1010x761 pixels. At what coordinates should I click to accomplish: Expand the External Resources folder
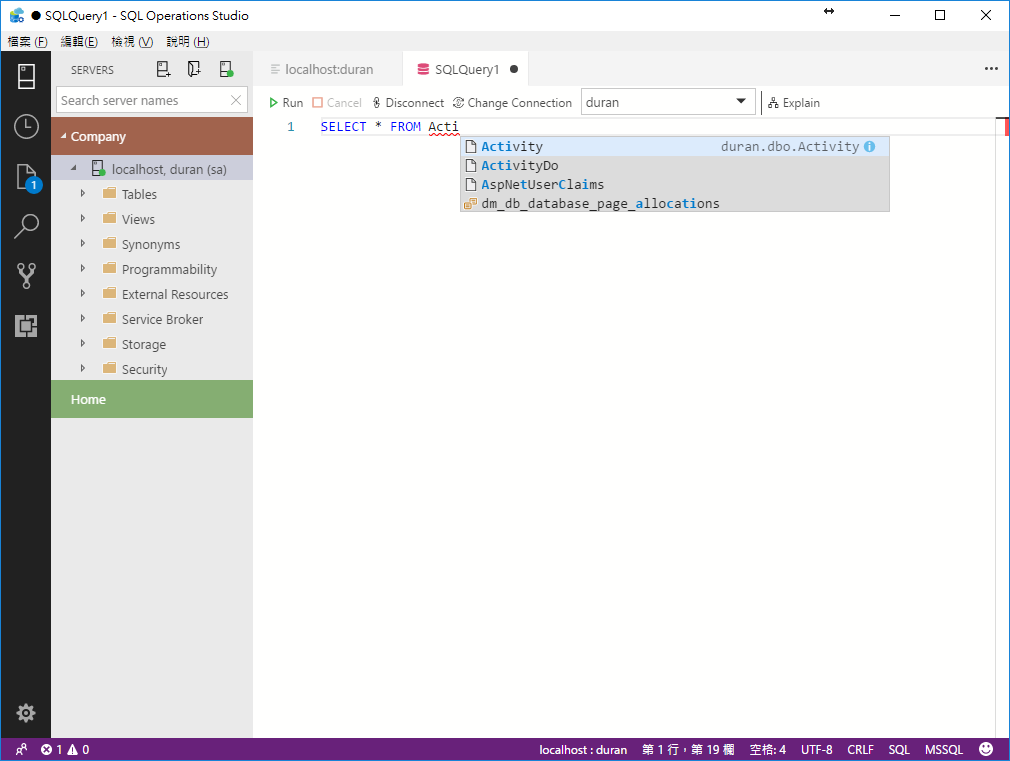[82, 293]
